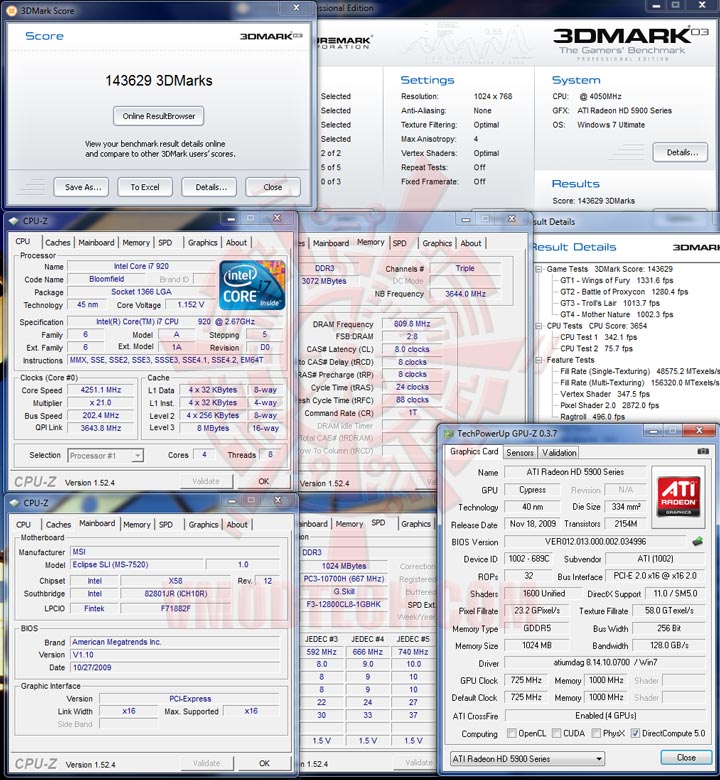This screenshot has width=720, height=780.
Task: Click the To Excel button
Action: (145, 187)
